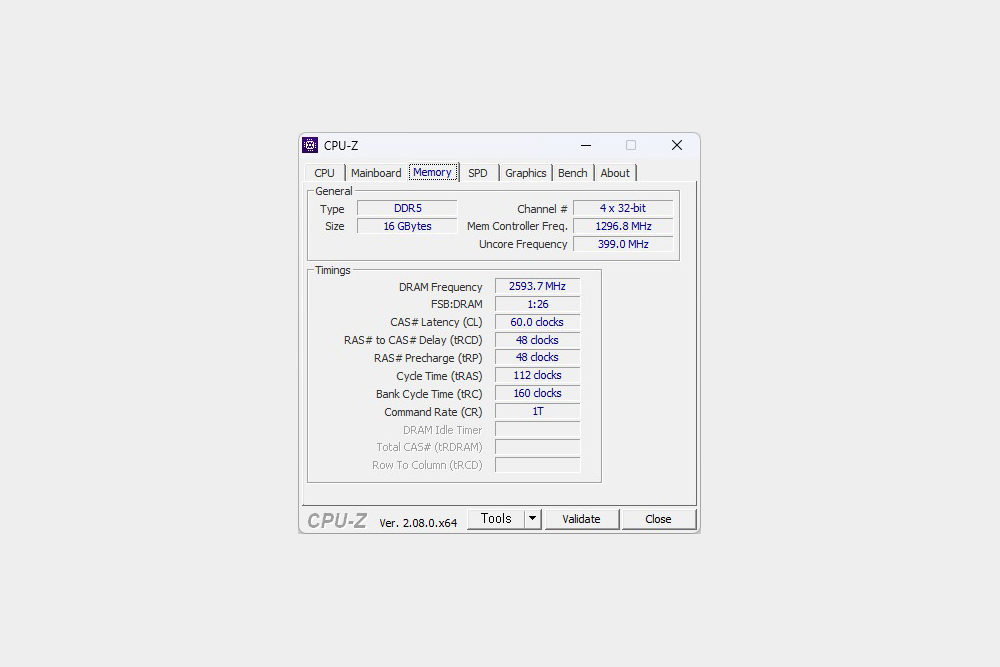Click the DRAM Frequency value 2593.7 MHz

point(537,286)
